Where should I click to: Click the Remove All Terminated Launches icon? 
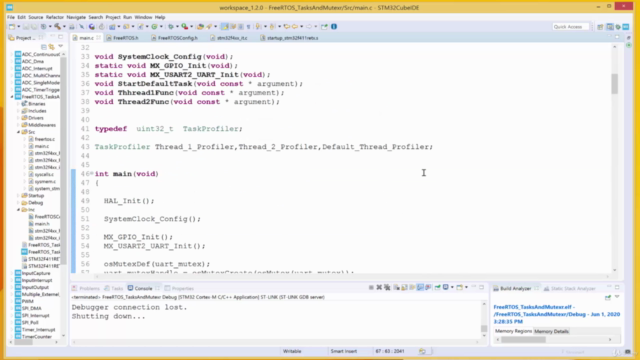tap(387, 287)
